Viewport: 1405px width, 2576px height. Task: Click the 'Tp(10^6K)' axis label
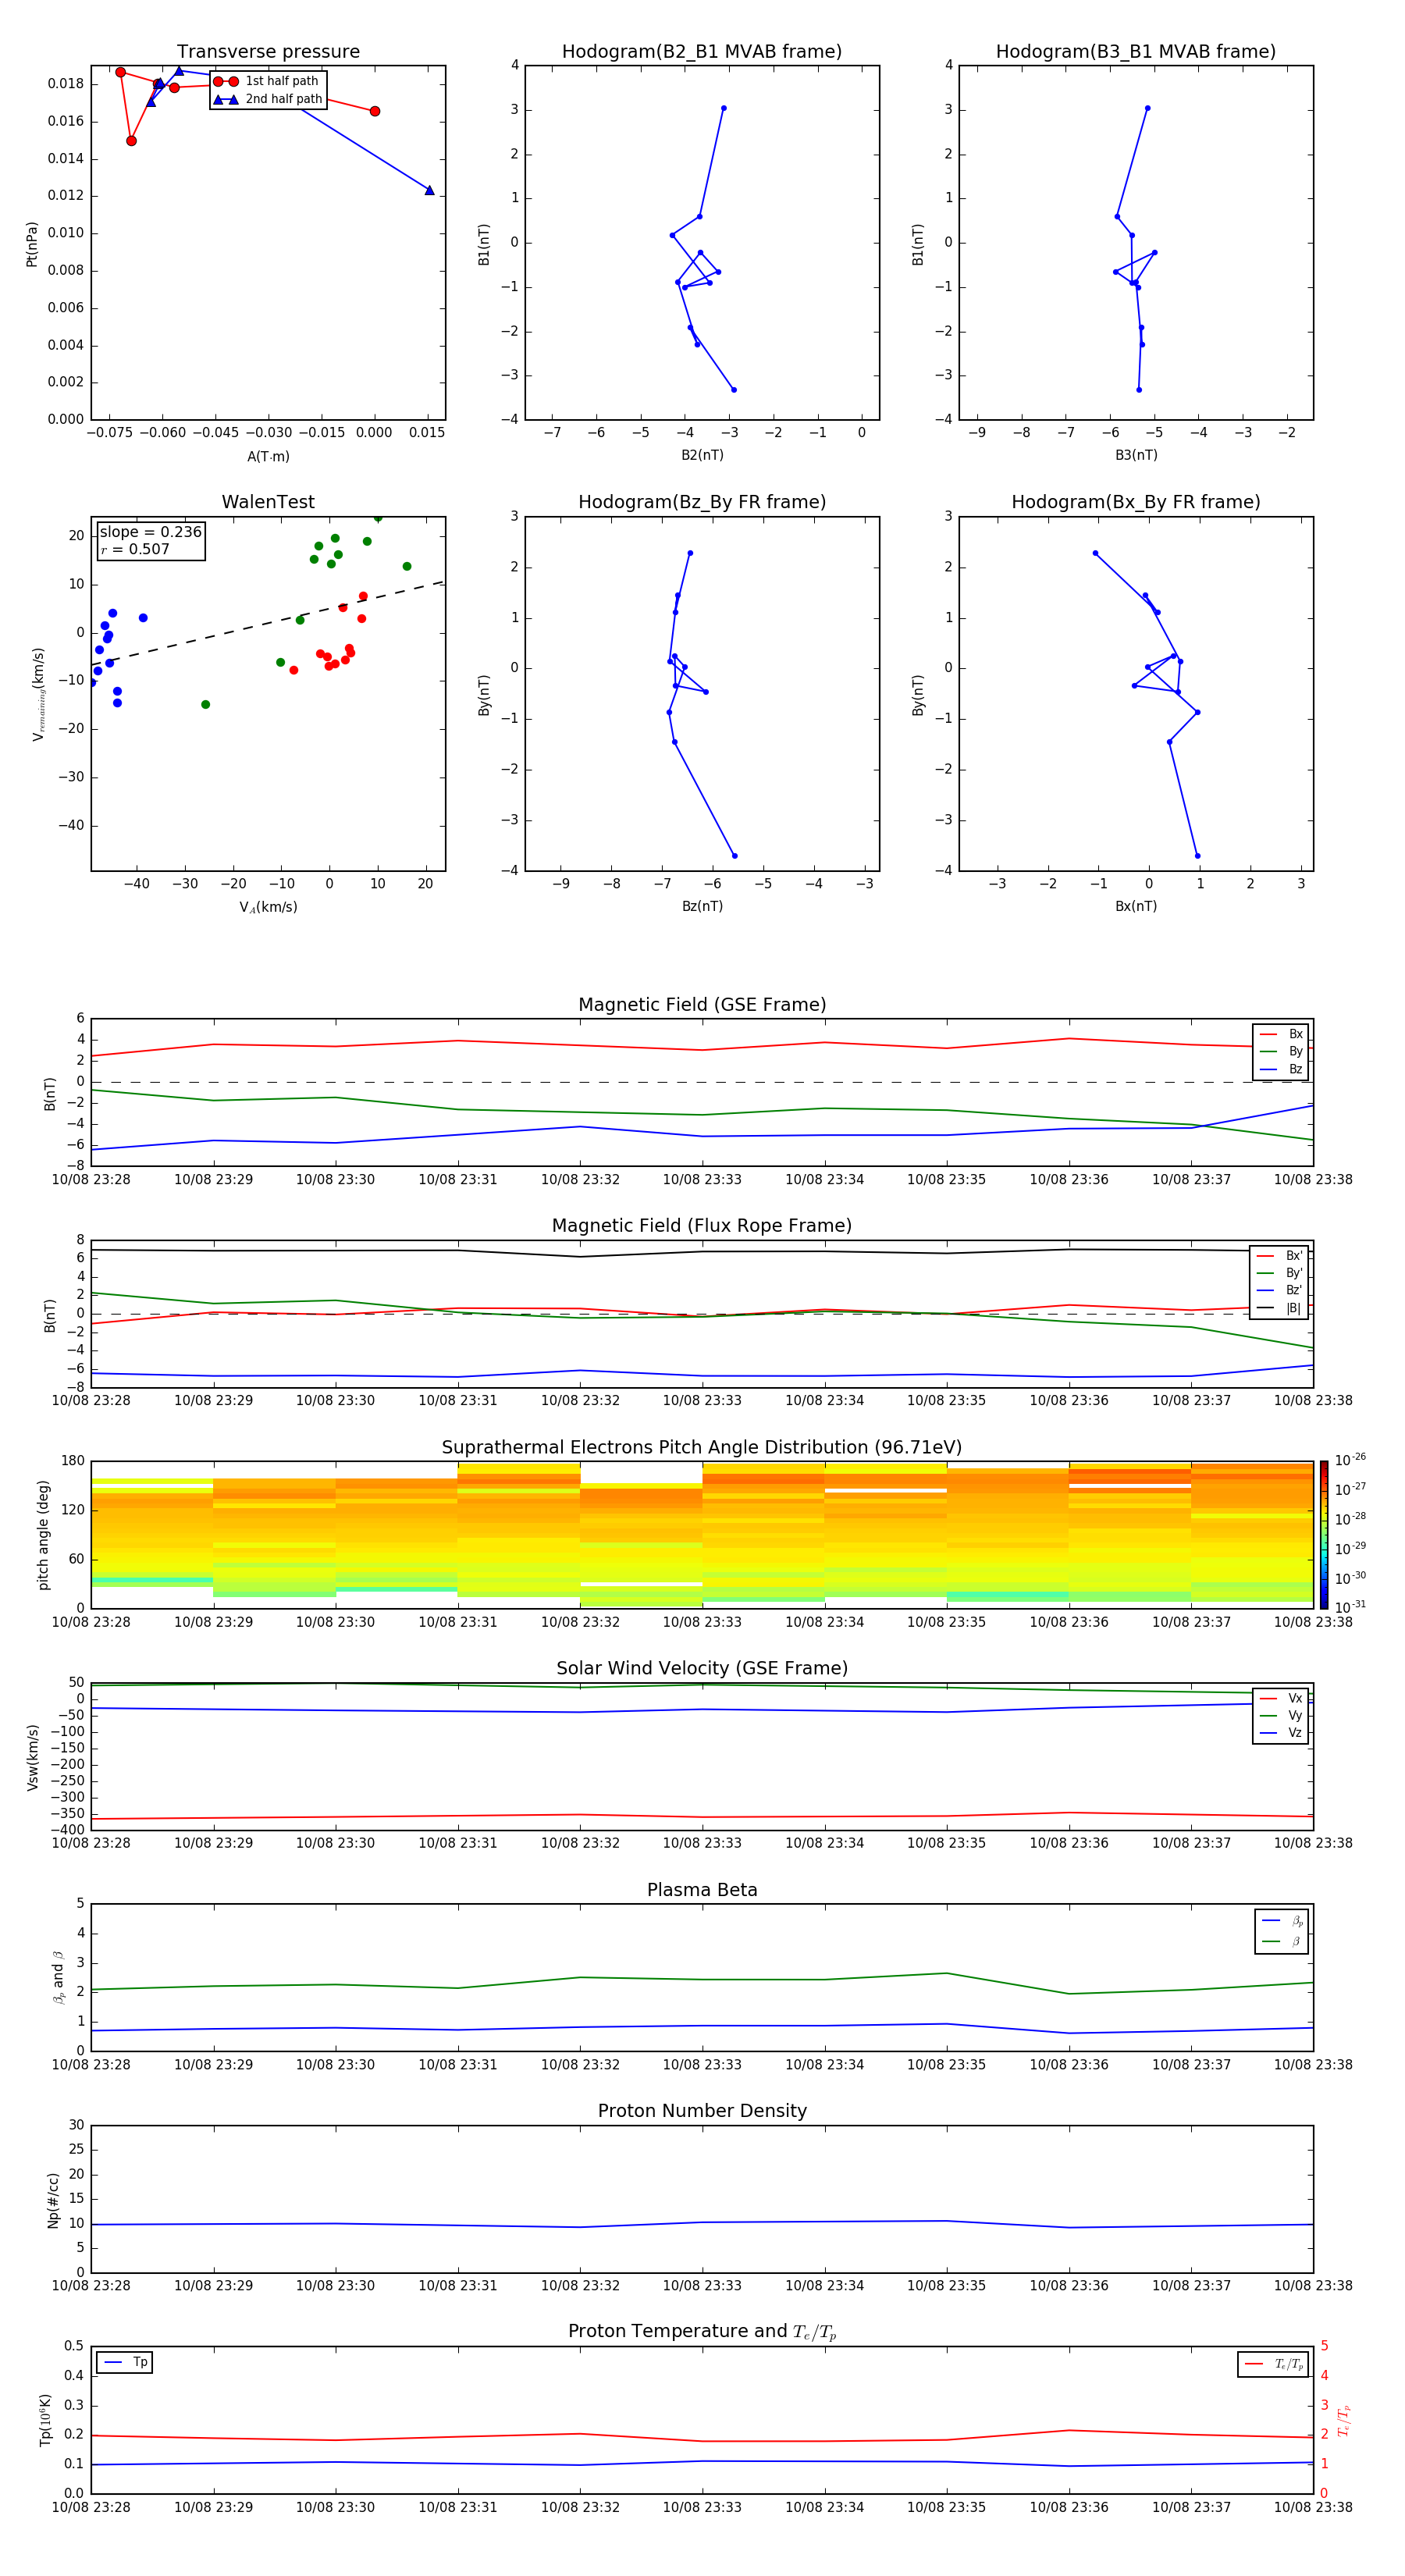(45, 2420)
